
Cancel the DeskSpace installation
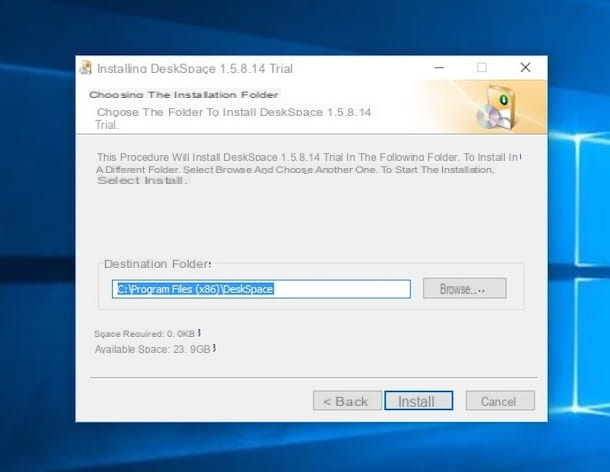[x=500, y=401]
